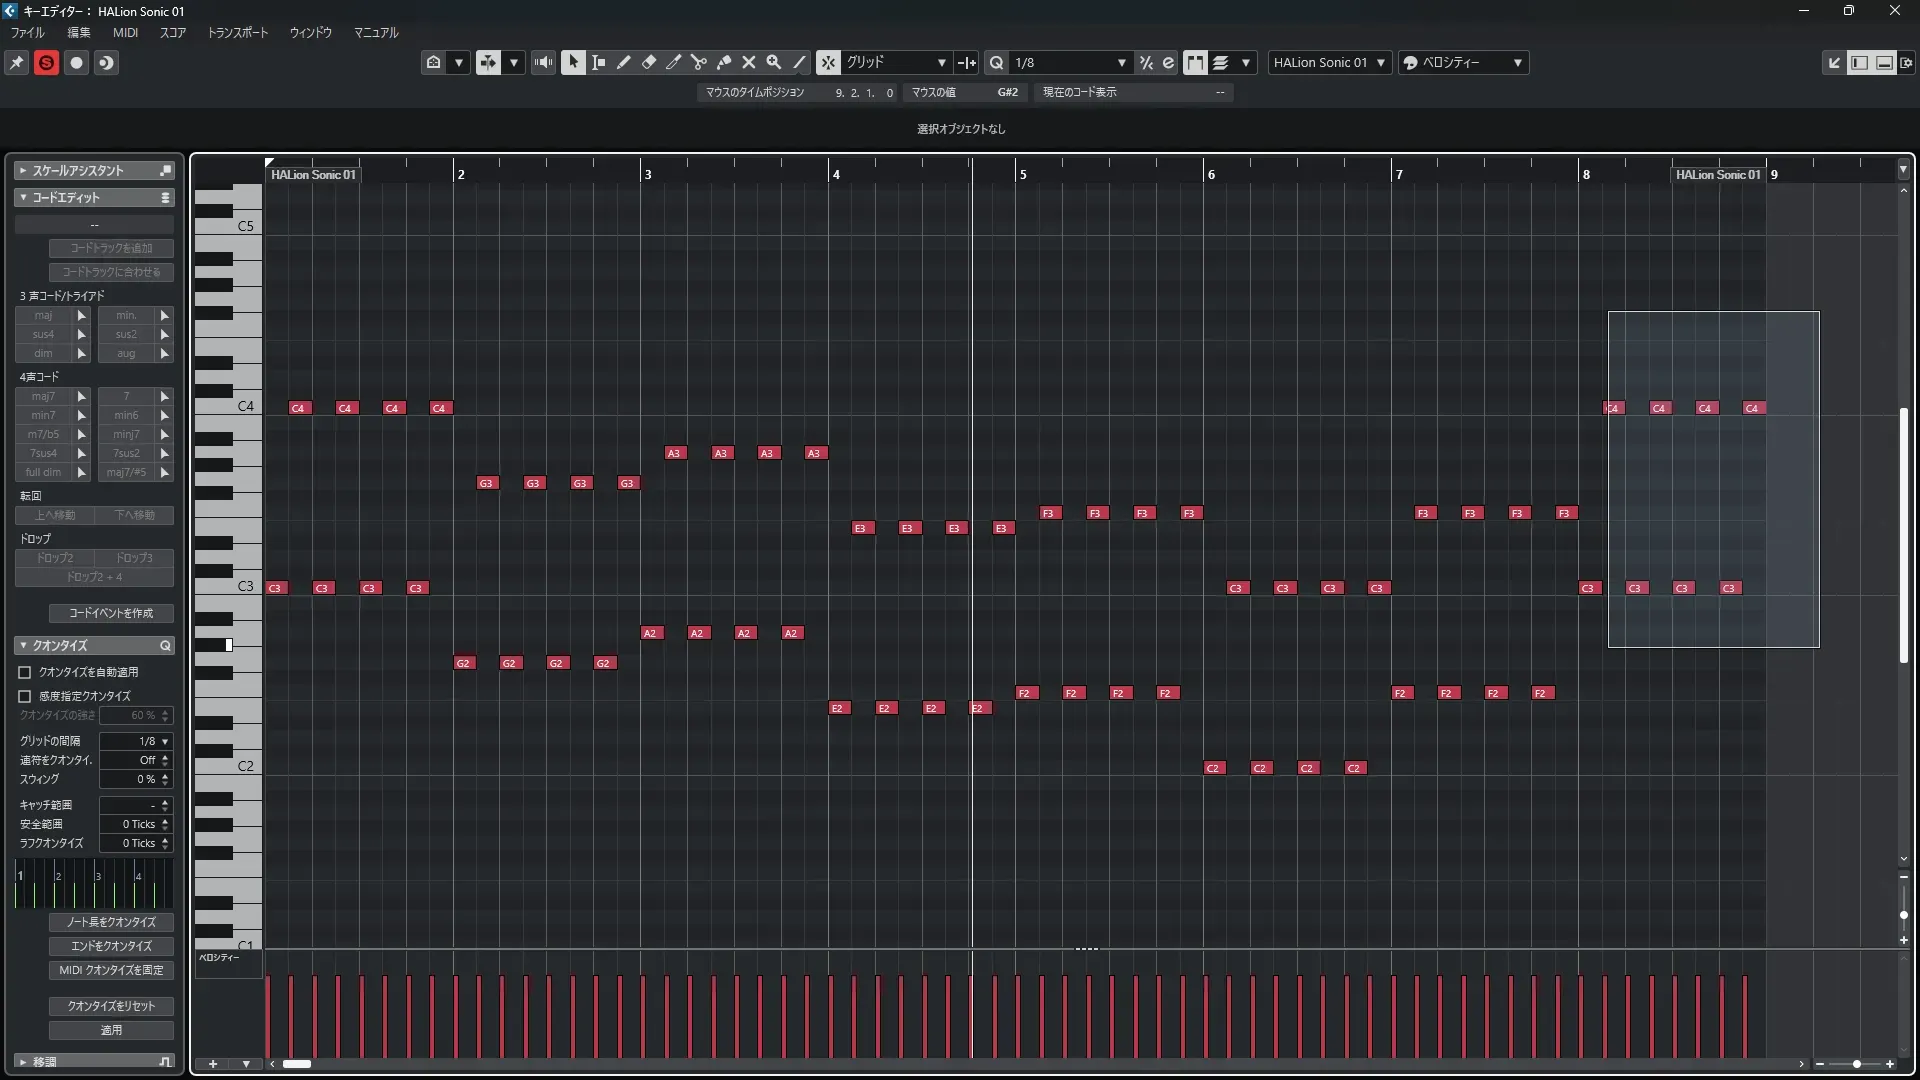The width and height of the screenshot is (1920, 1080).
Task: Select the Draw pencil tool
Action: pyautogui.click(x=623, y=62)
